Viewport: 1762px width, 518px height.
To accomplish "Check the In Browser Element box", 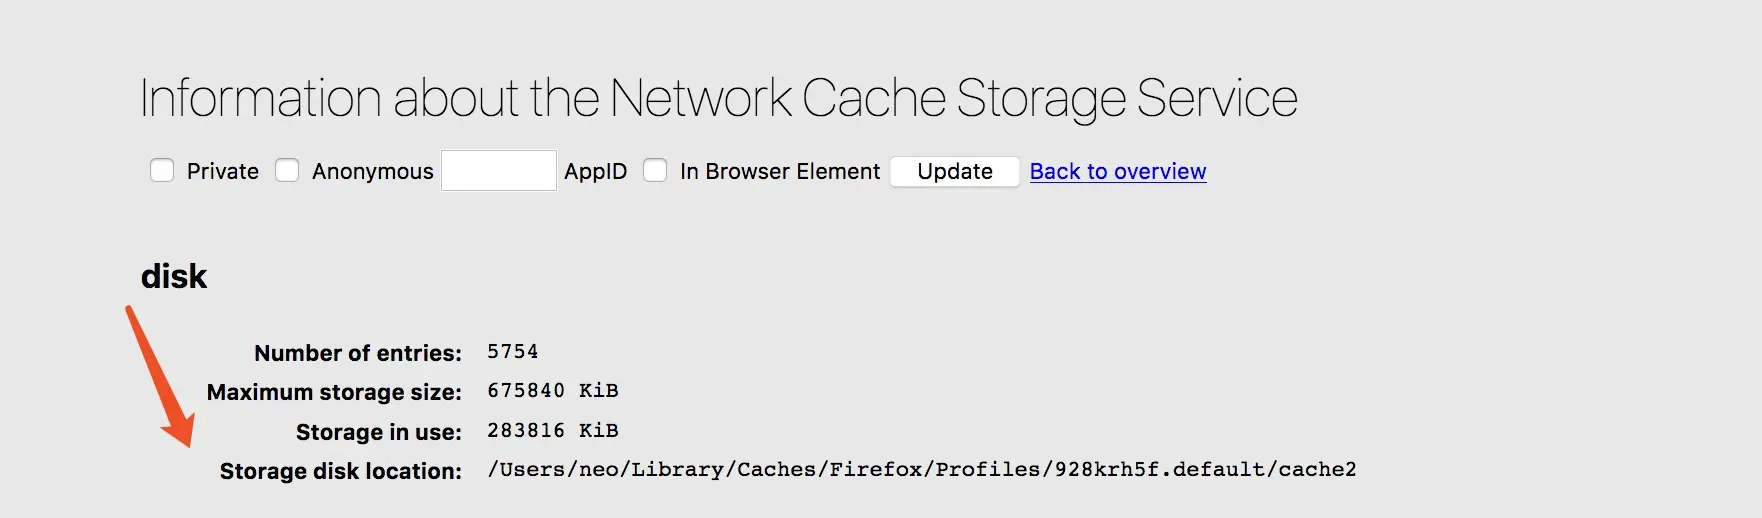I will pos(655,171).
